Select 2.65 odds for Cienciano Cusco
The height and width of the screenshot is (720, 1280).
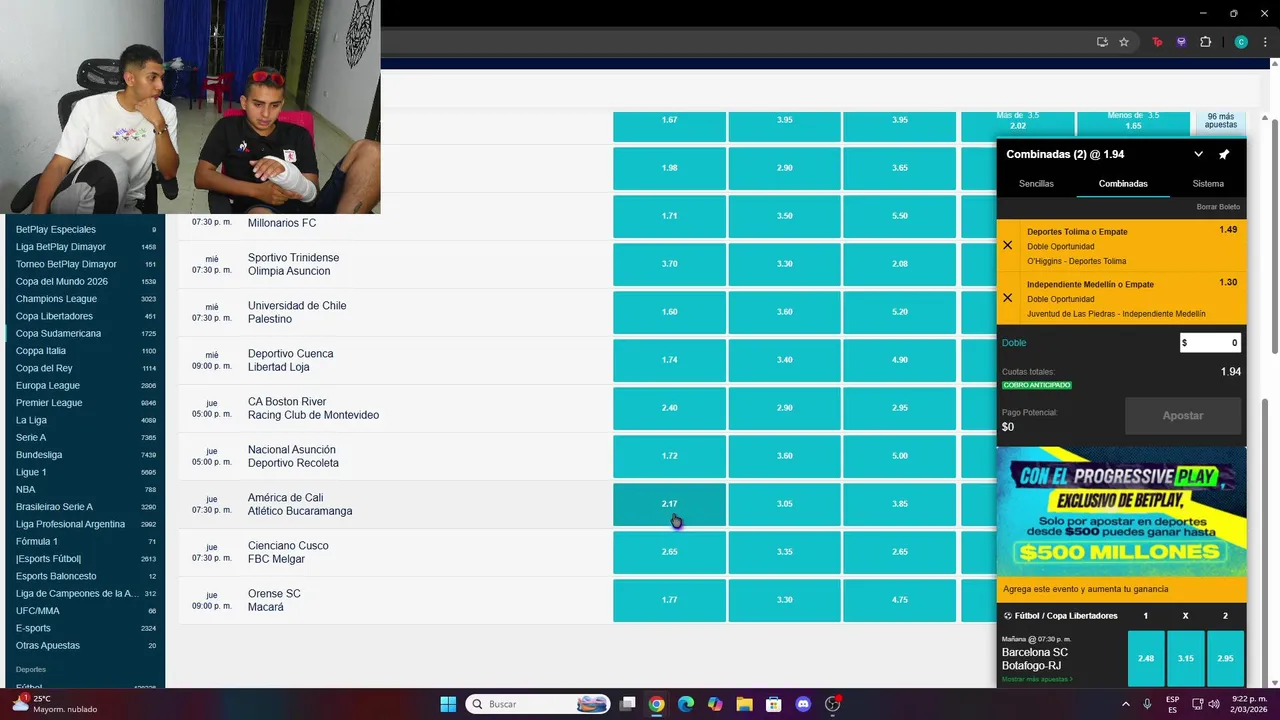click(x=669, y=552)
